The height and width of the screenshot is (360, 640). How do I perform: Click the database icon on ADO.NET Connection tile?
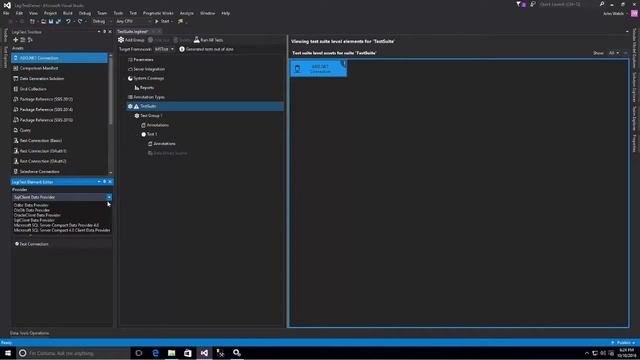298,69
